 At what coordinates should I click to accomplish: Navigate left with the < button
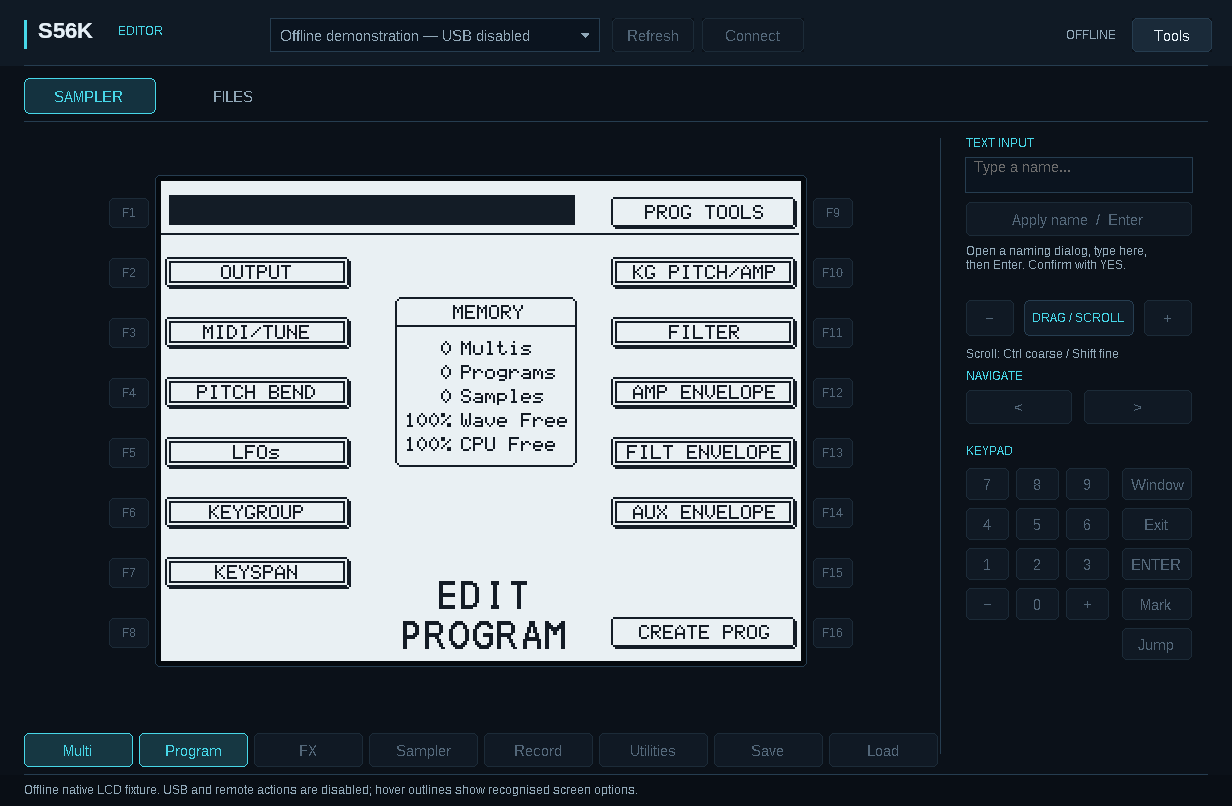1019,407
